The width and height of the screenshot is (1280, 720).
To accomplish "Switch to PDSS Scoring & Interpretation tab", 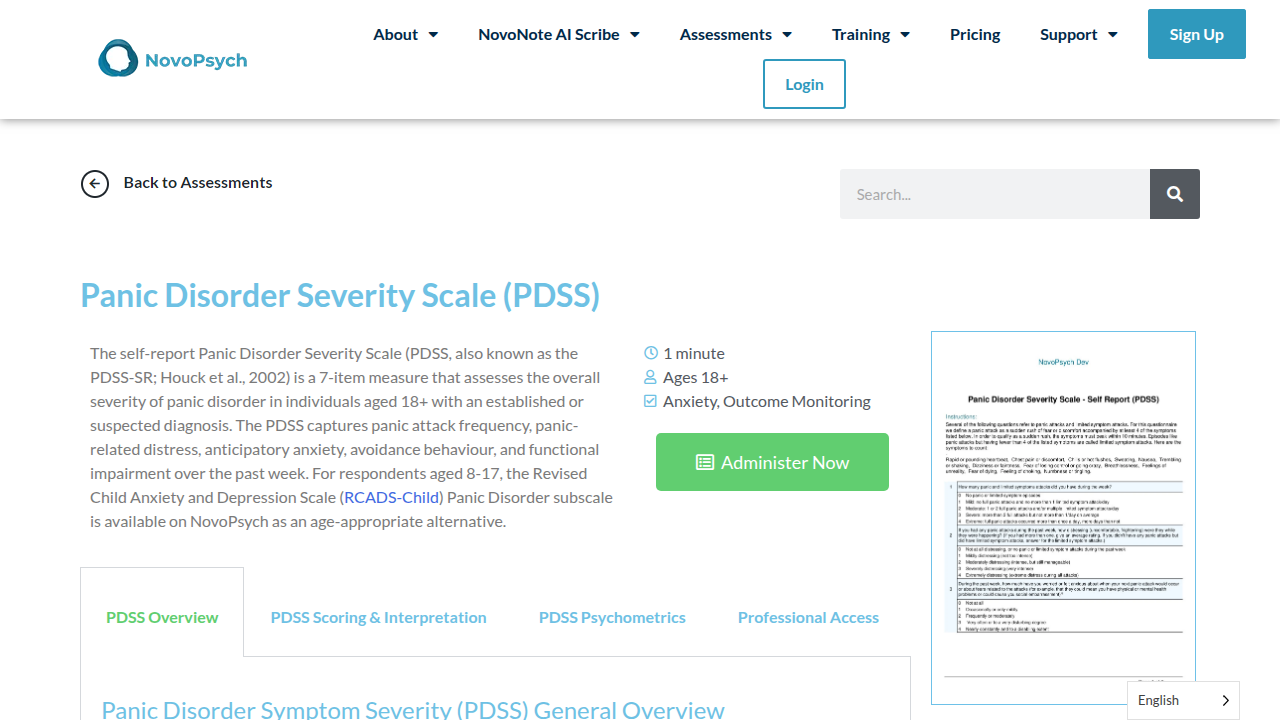I will 379,617.
